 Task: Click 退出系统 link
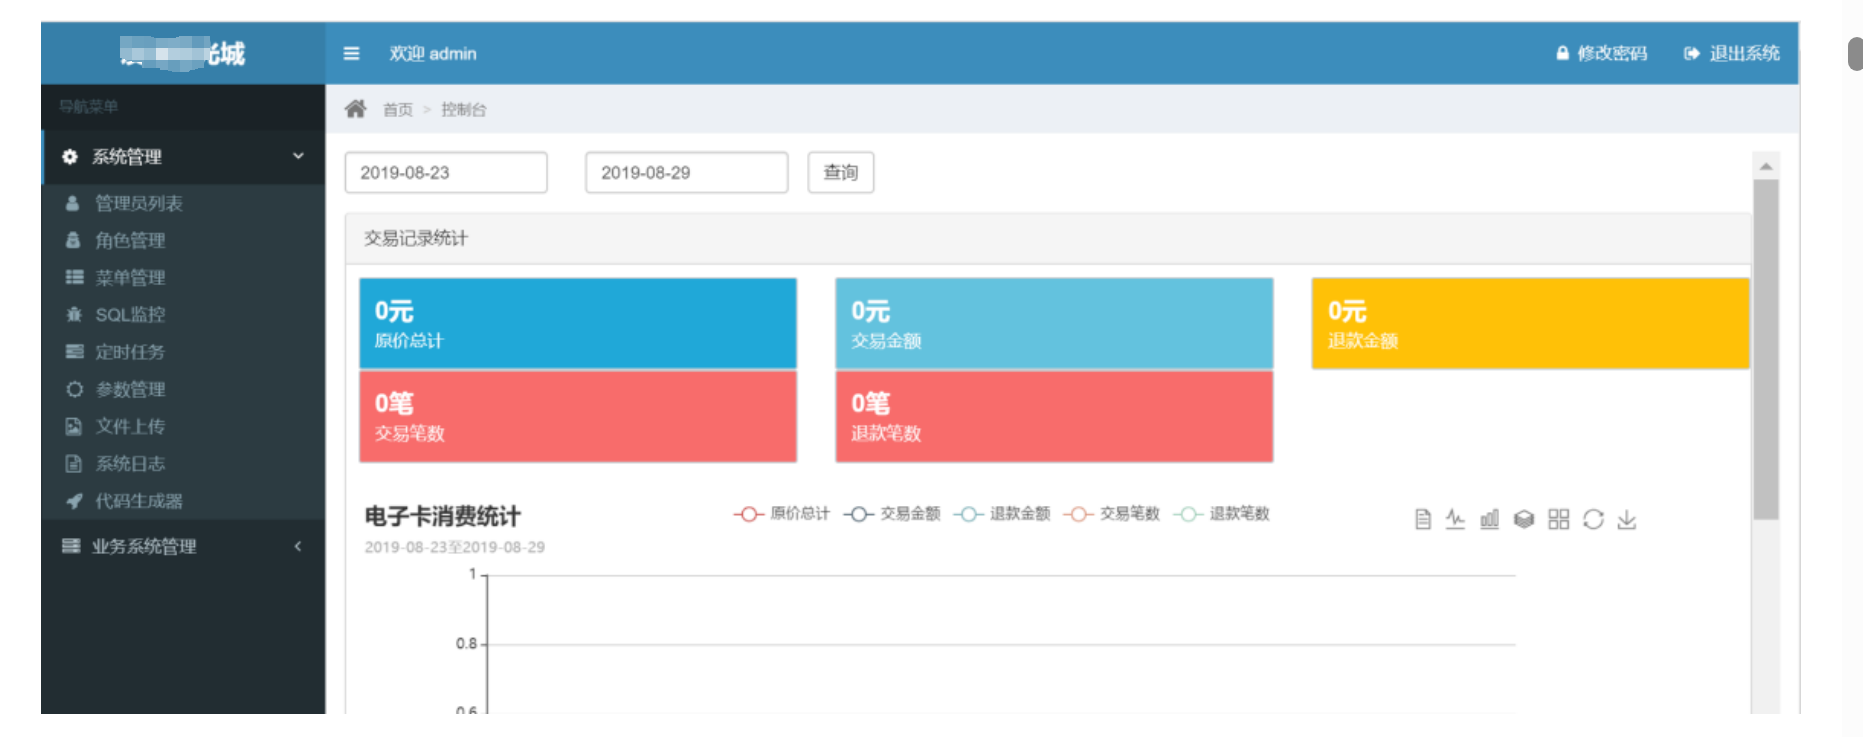[1744, 53]
